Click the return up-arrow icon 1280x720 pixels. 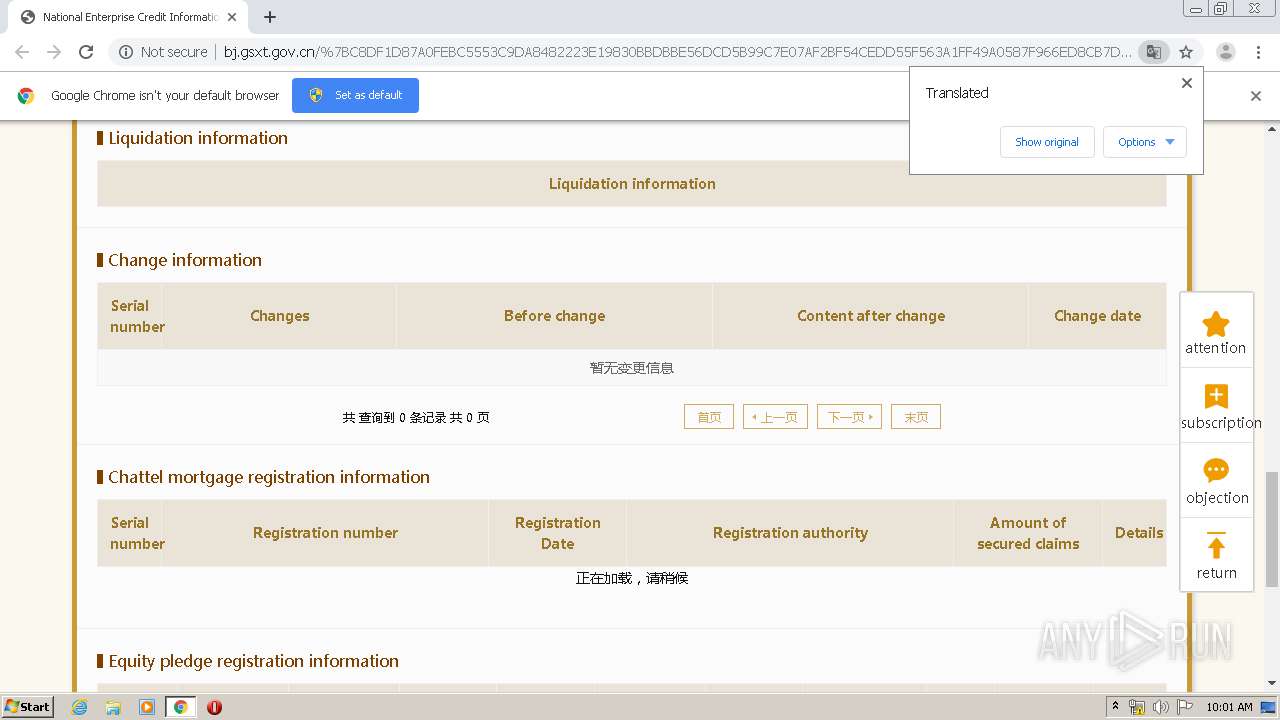tap(1216, 545)
